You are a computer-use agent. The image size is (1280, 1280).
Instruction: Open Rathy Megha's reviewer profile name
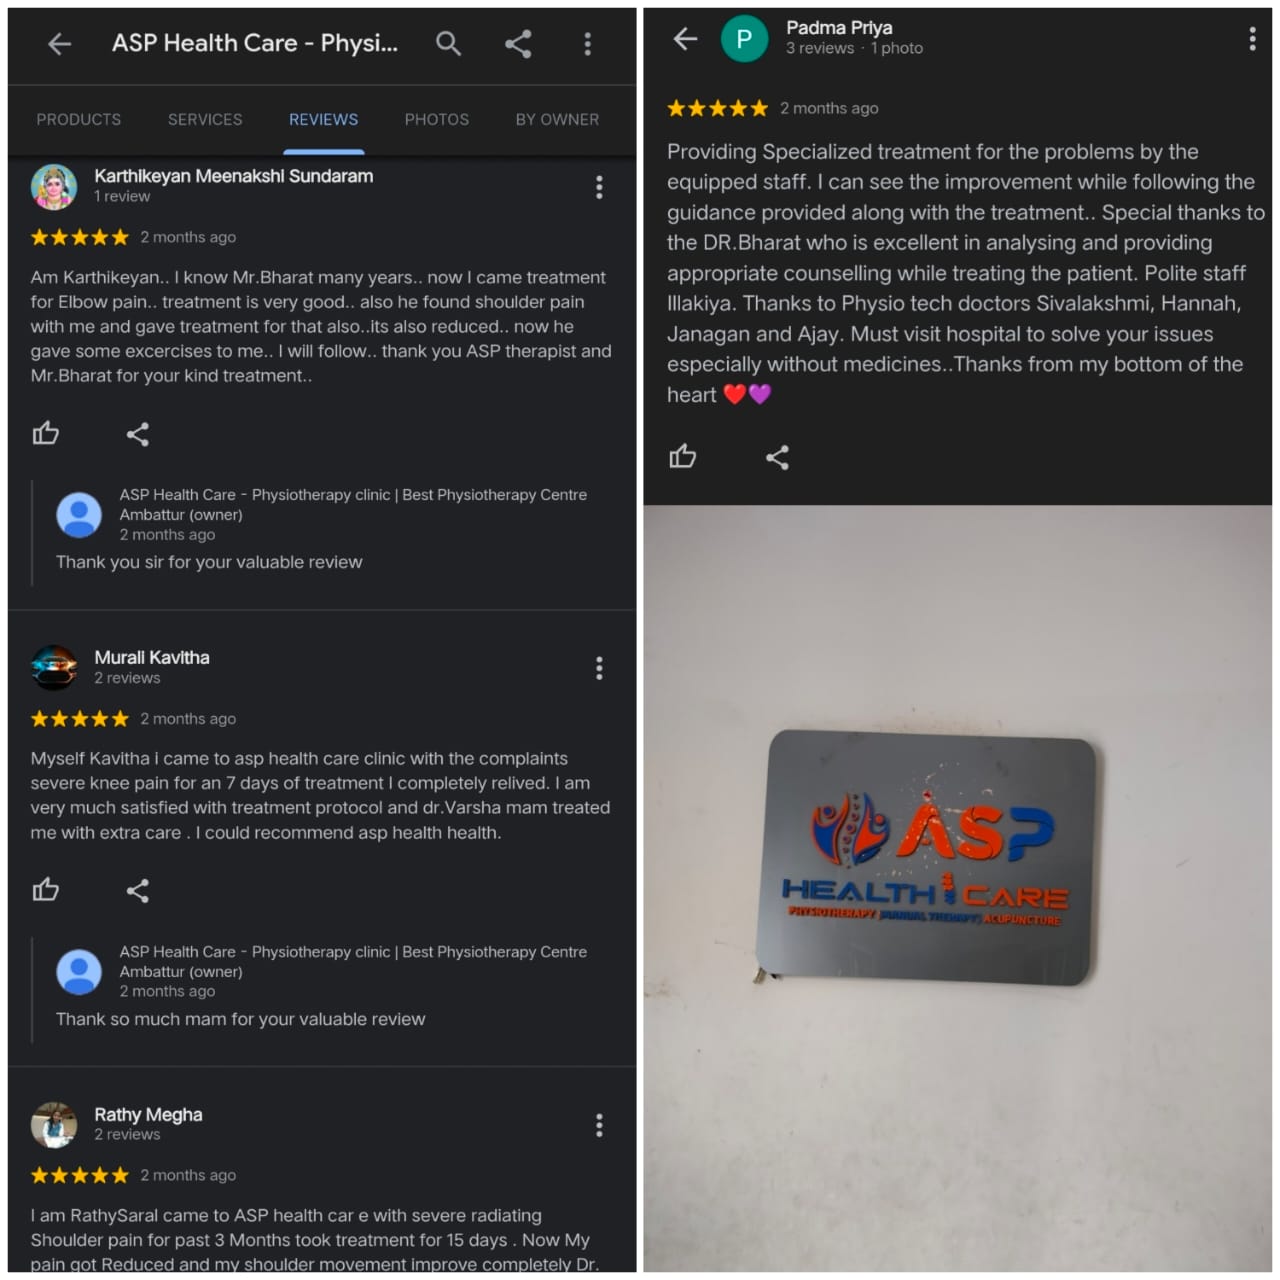pos(148,1114)
